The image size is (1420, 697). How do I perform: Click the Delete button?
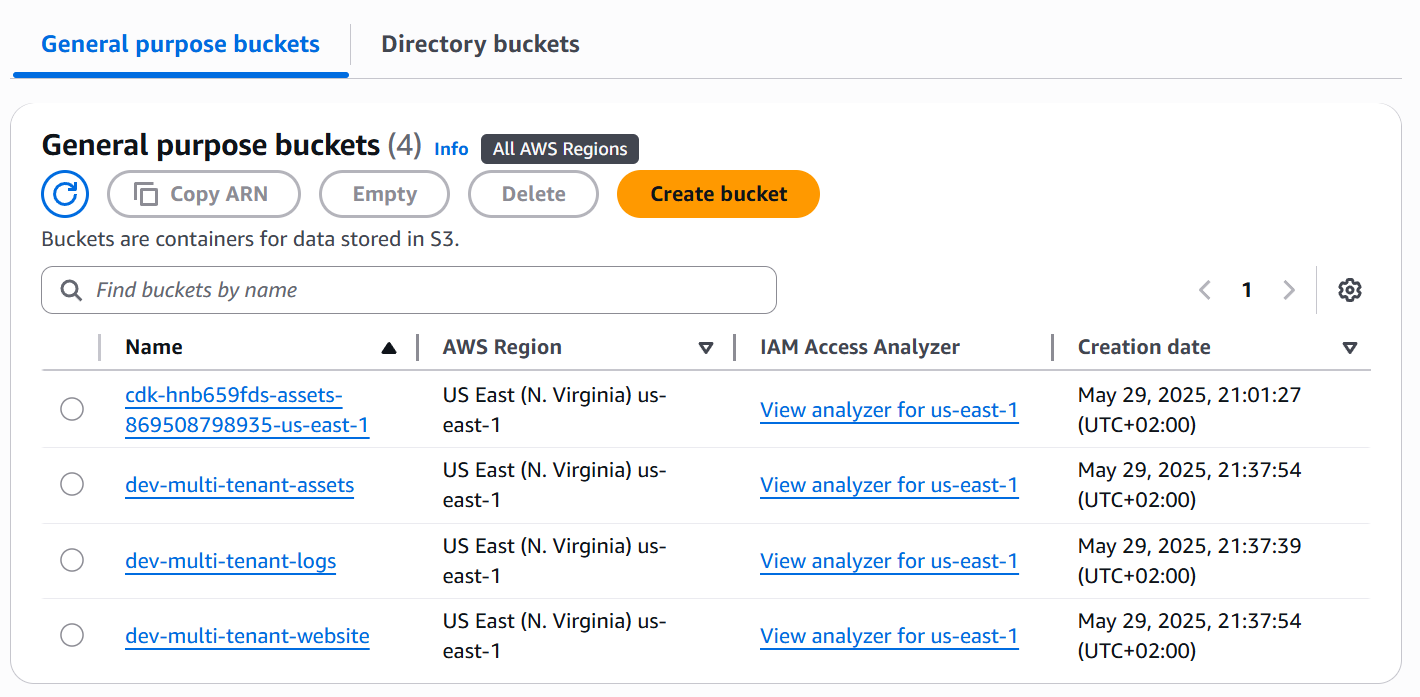534,194
